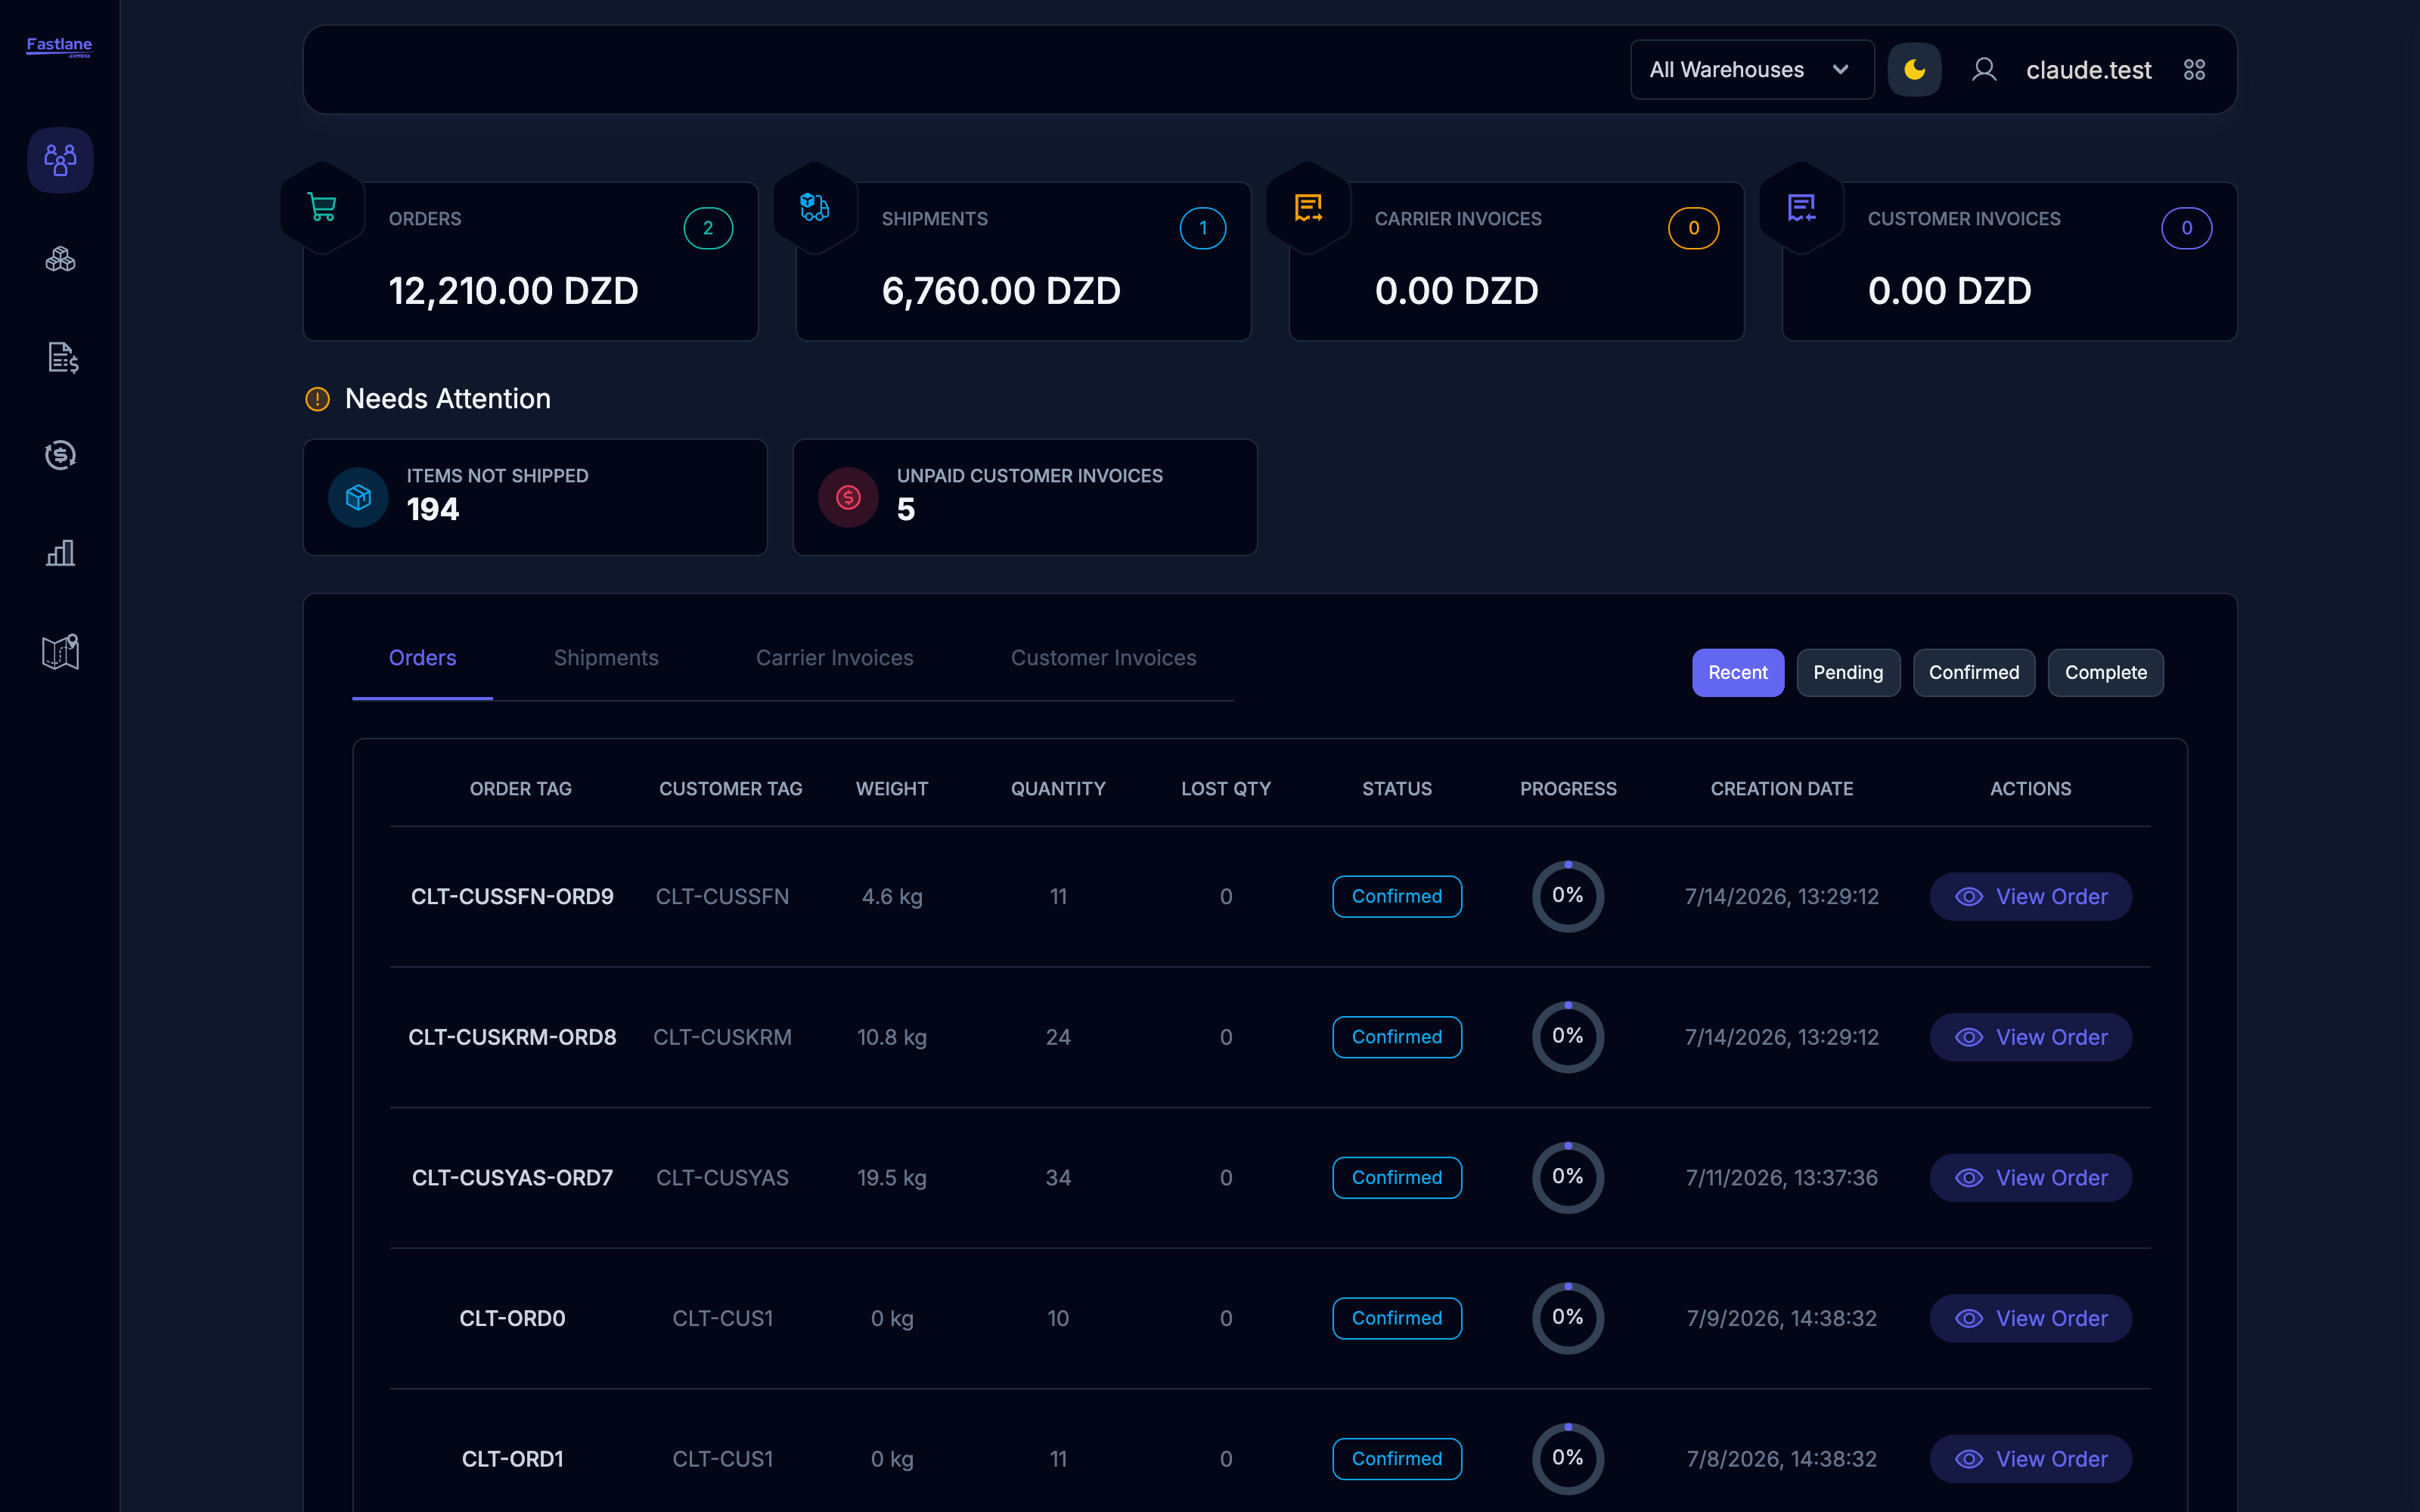Viewport: 2420px width, 1512px height.
Task: Click the Items Not Shipped box icon
Action: tap(358, 497)
